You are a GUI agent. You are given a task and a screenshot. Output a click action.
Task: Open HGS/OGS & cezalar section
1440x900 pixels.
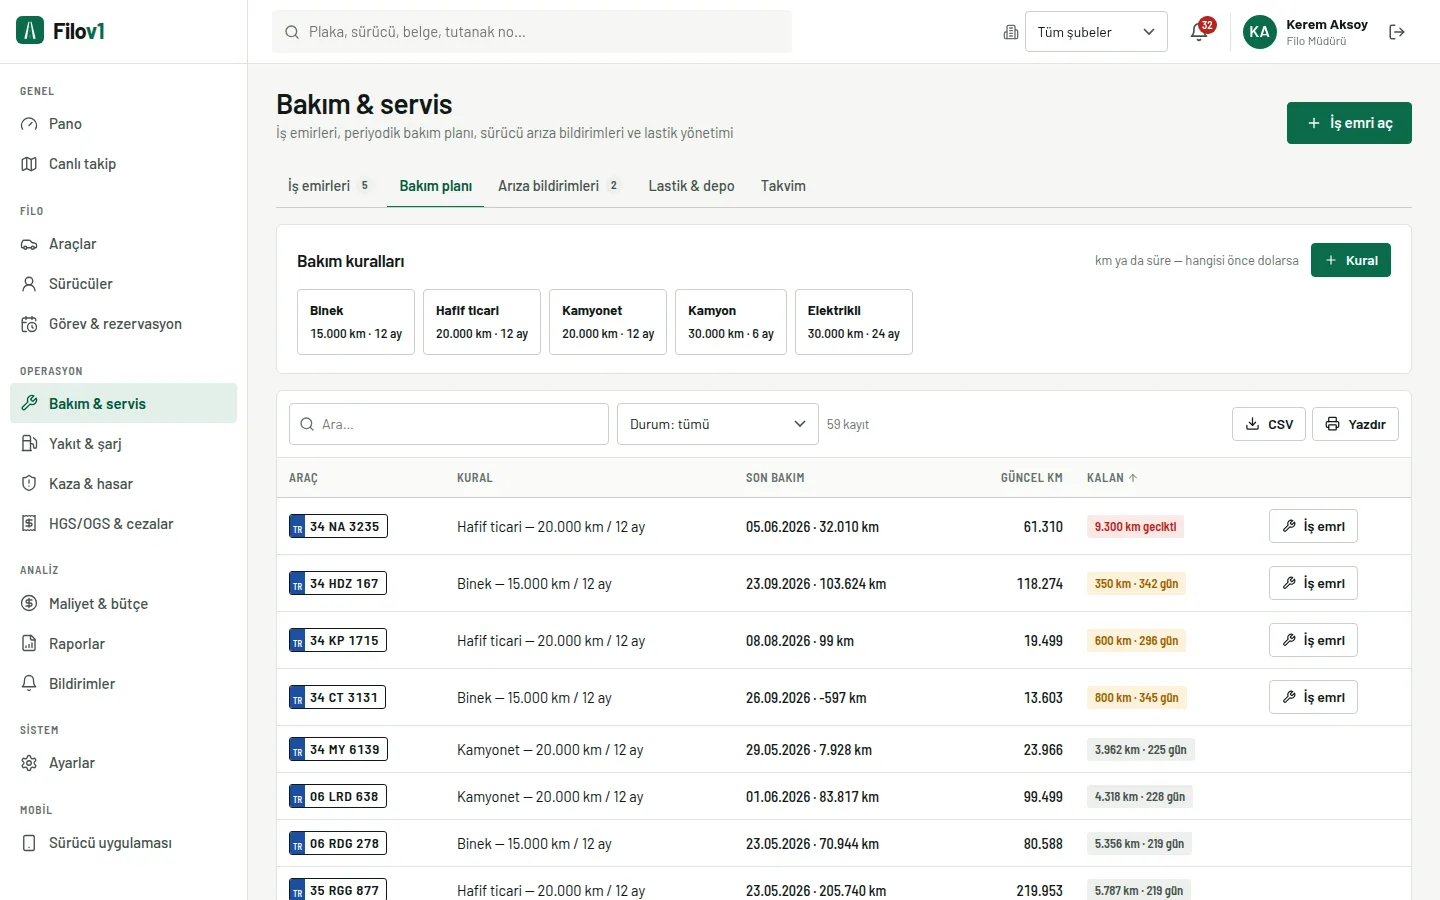click(x=123, y=524)
